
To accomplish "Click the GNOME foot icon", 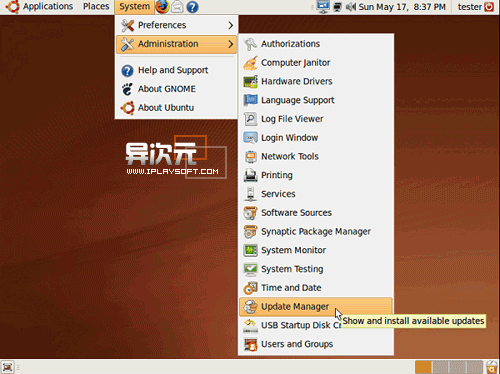I will pyautogui.click(x=127, y=89).
